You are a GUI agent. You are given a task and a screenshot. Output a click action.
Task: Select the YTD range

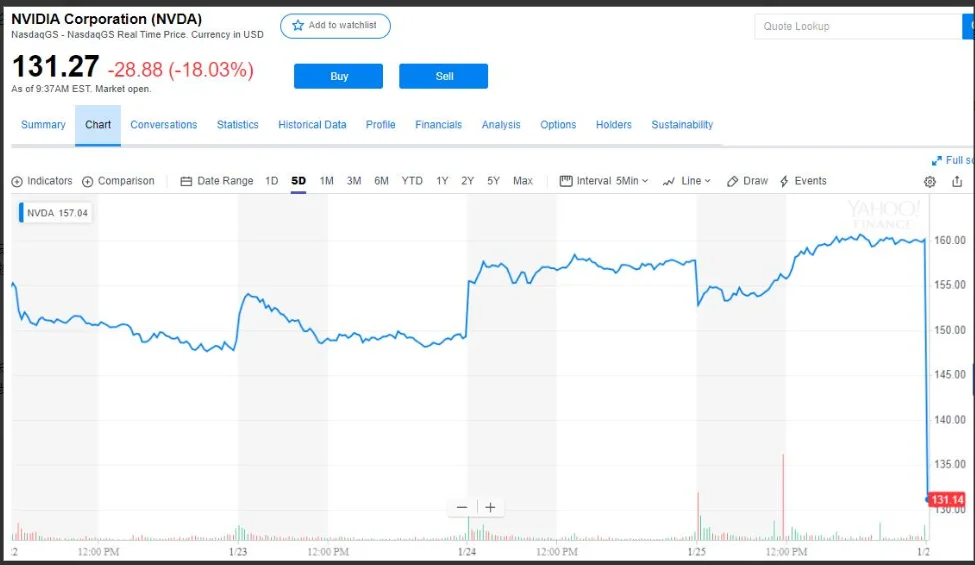click(x=412, y=181)
